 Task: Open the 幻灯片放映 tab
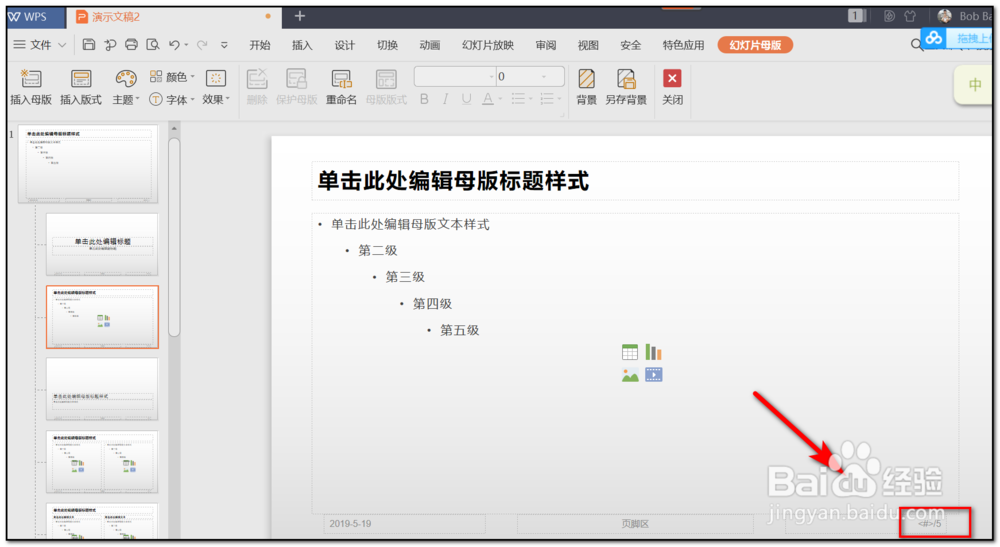tap(488, 45)
